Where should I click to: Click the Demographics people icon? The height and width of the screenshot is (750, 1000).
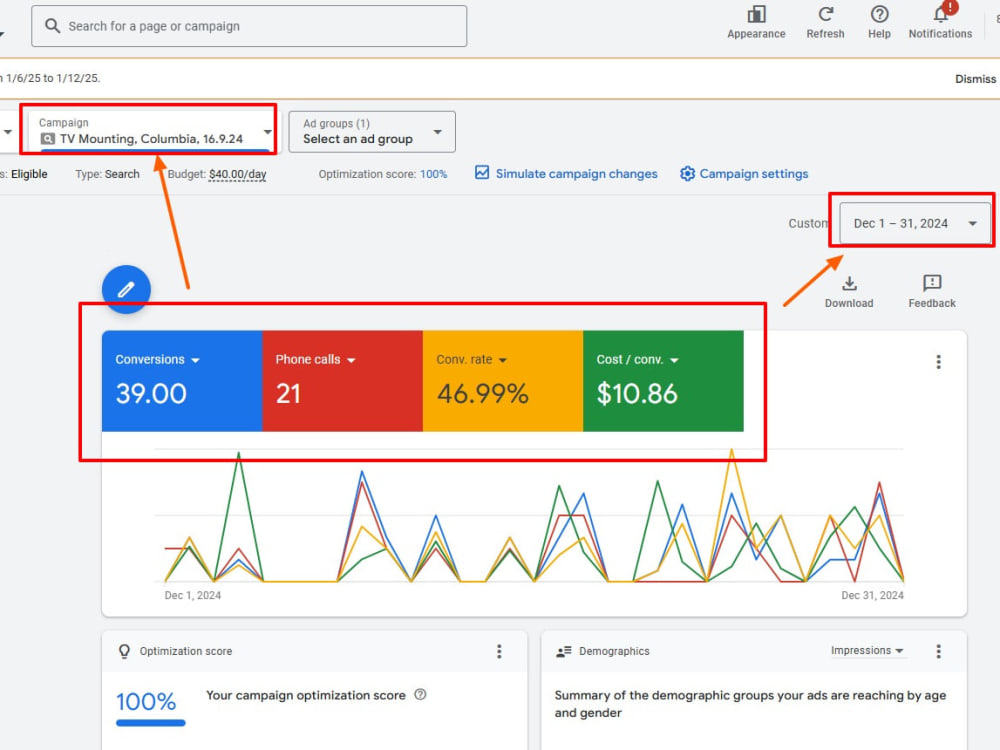coord(564,651)
